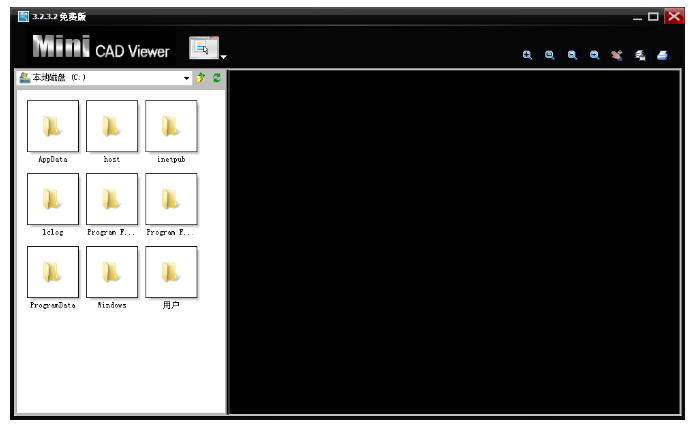Click inside the black drawing preview area

455,242
